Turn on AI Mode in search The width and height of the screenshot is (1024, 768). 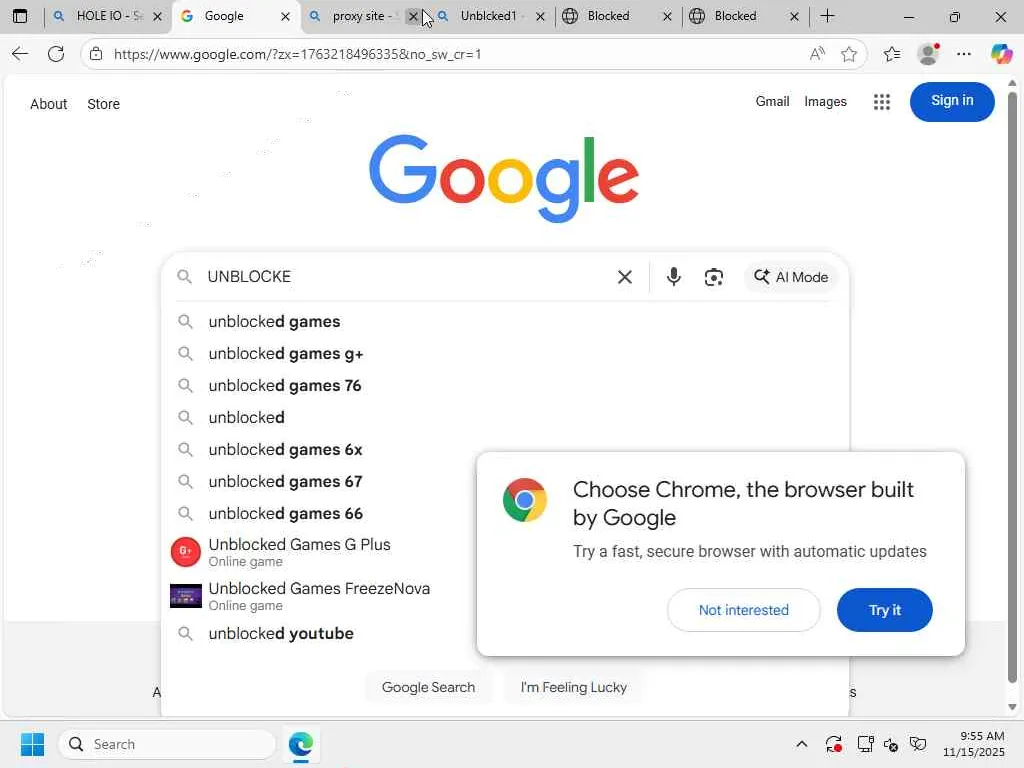point(791,277)
